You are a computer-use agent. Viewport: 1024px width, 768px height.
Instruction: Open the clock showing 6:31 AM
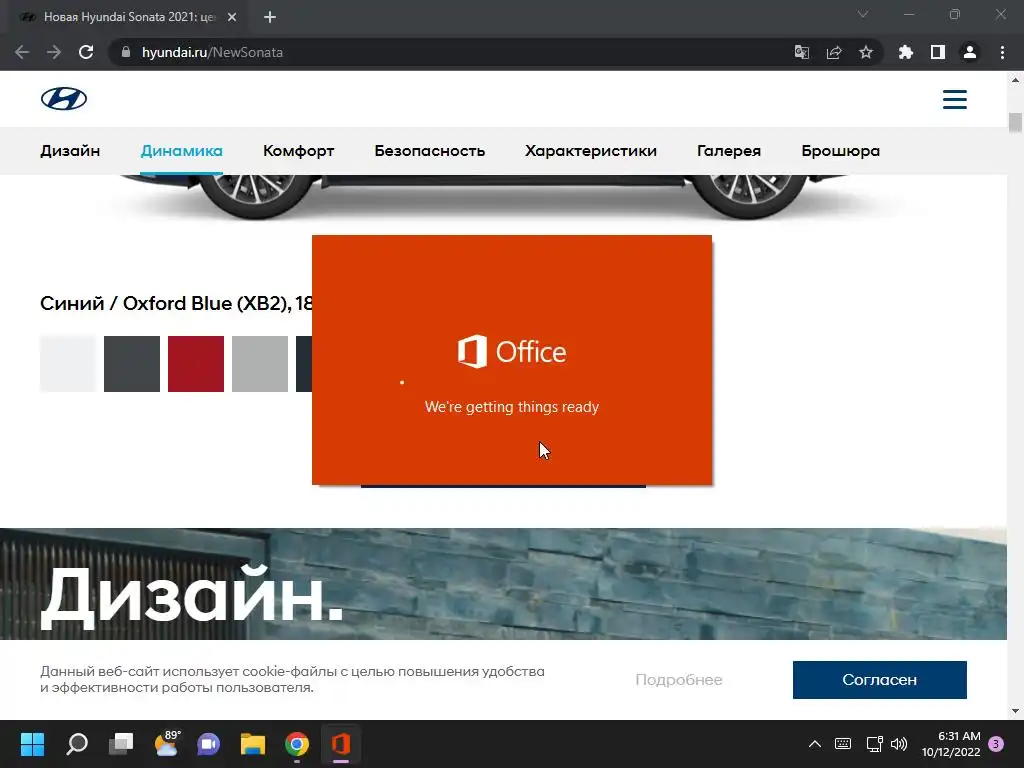[951, 744]
